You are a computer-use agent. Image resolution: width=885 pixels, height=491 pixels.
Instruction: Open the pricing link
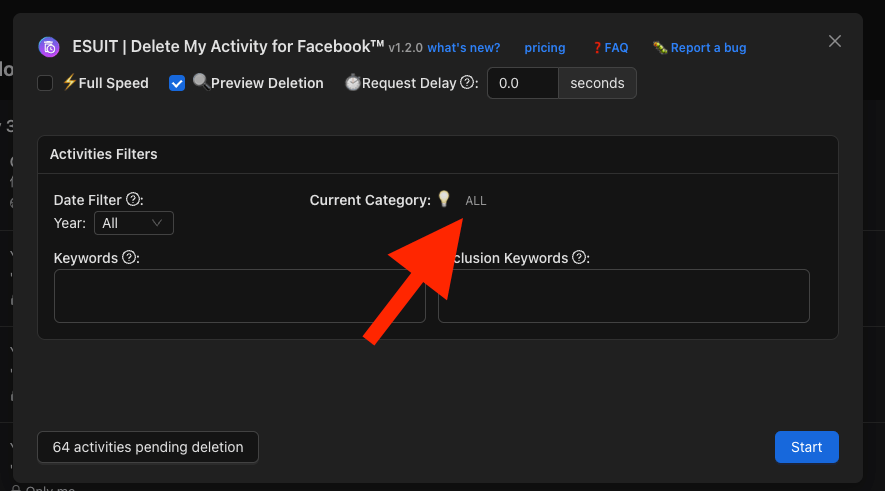[545, 48]
